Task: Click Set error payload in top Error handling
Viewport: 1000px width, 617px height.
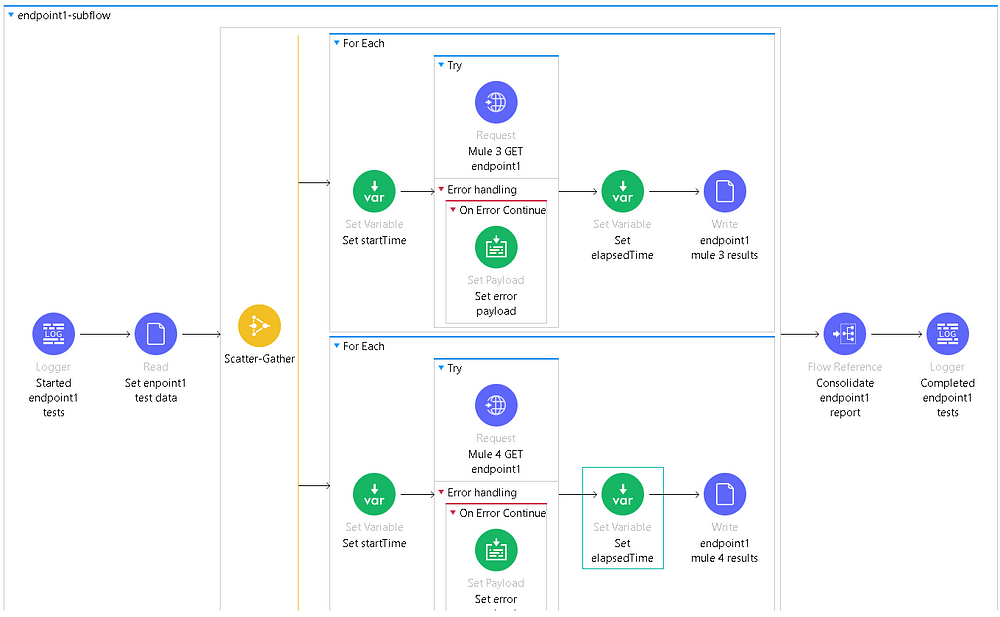Action: coord(496,247)
